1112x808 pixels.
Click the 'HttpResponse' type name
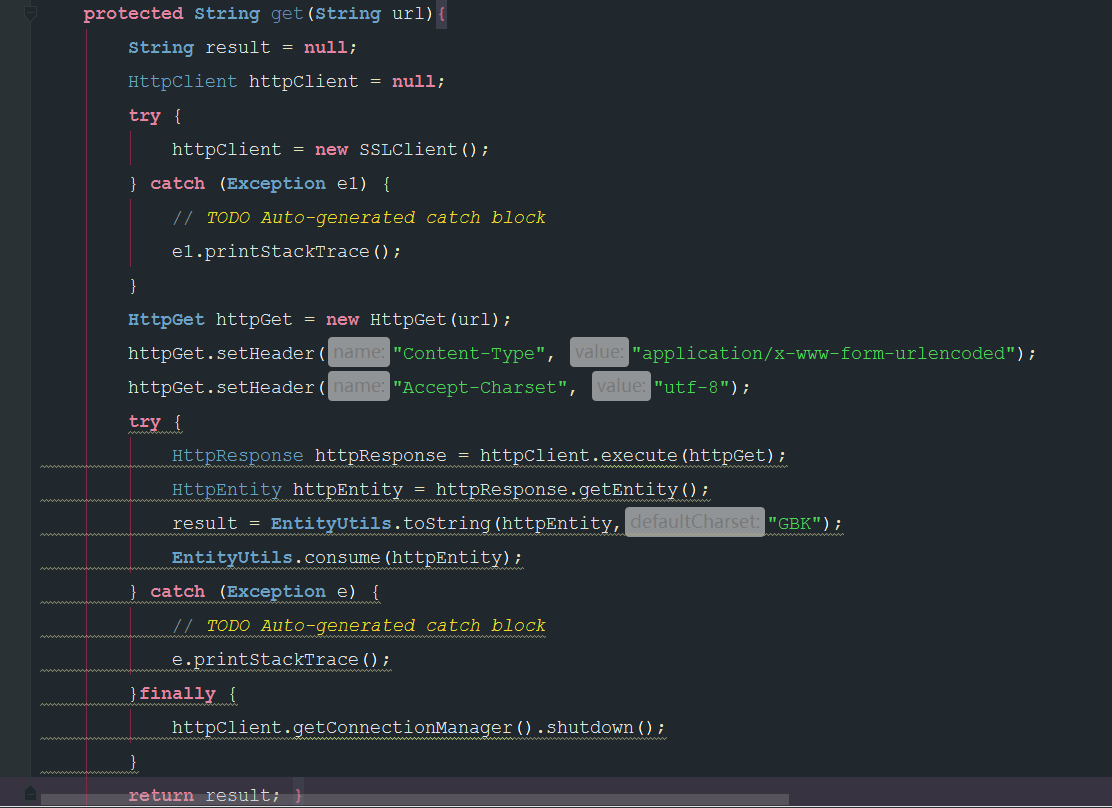click(238, 455)
